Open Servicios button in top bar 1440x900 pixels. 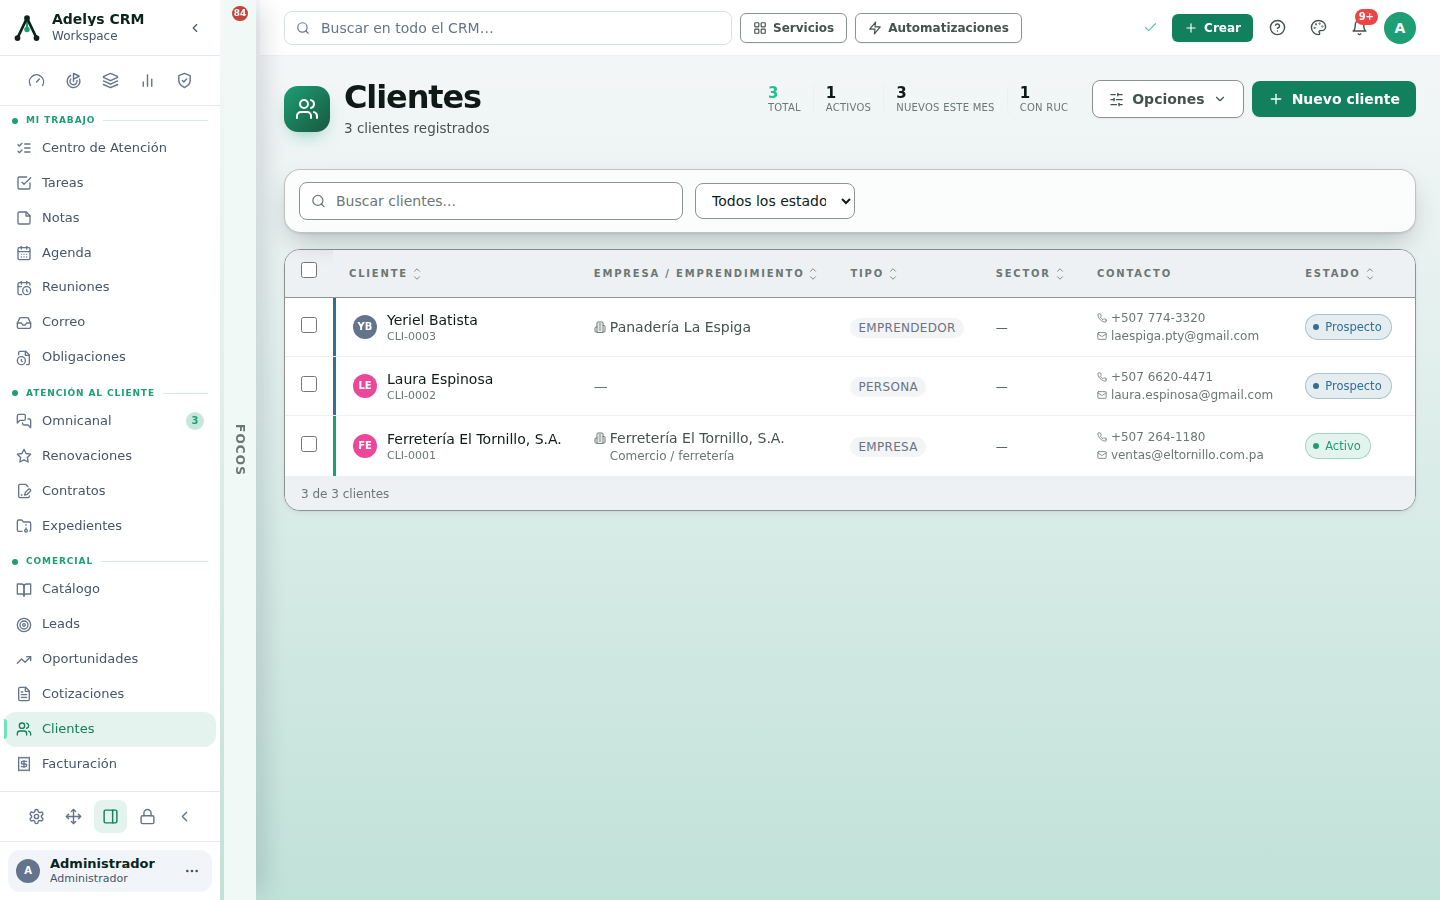coord(793,28)
